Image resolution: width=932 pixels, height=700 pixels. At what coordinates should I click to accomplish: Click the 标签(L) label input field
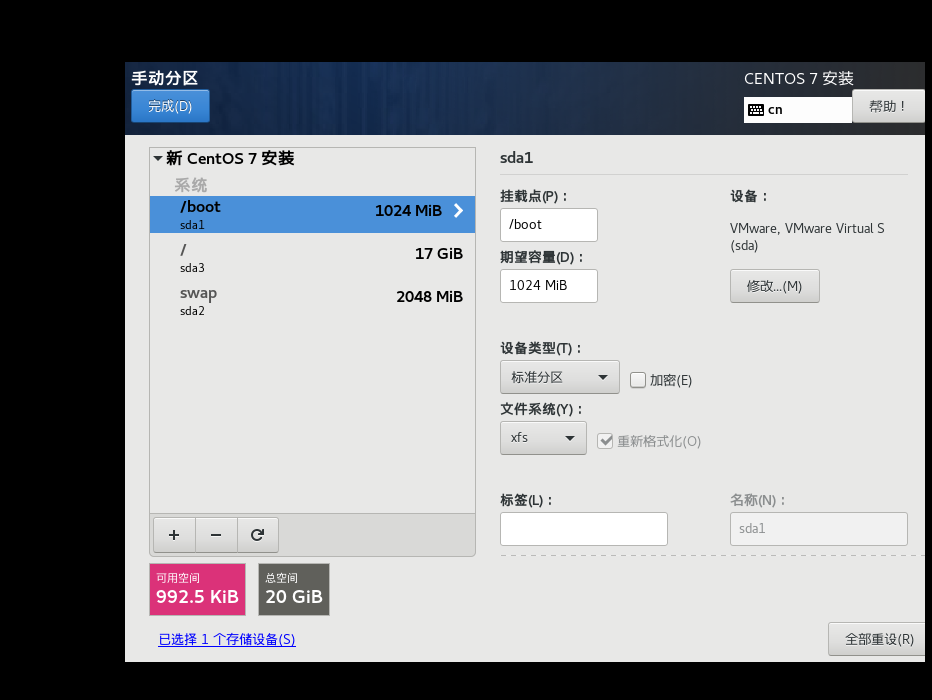584,529
